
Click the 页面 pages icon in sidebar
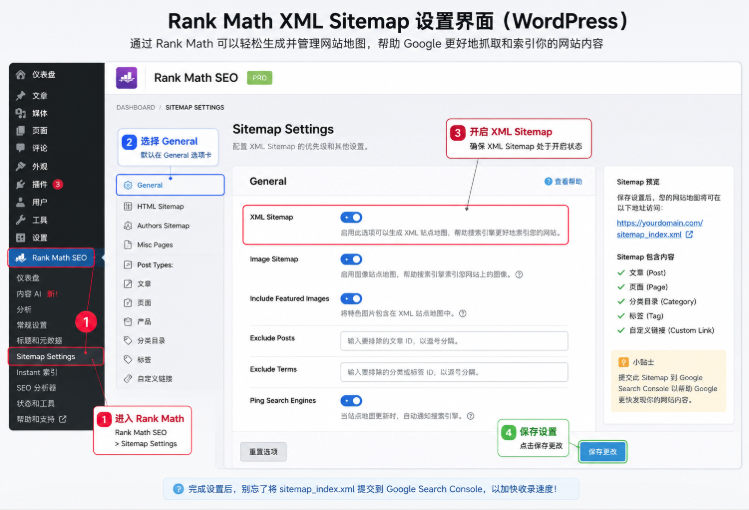[x=21, y=130]
